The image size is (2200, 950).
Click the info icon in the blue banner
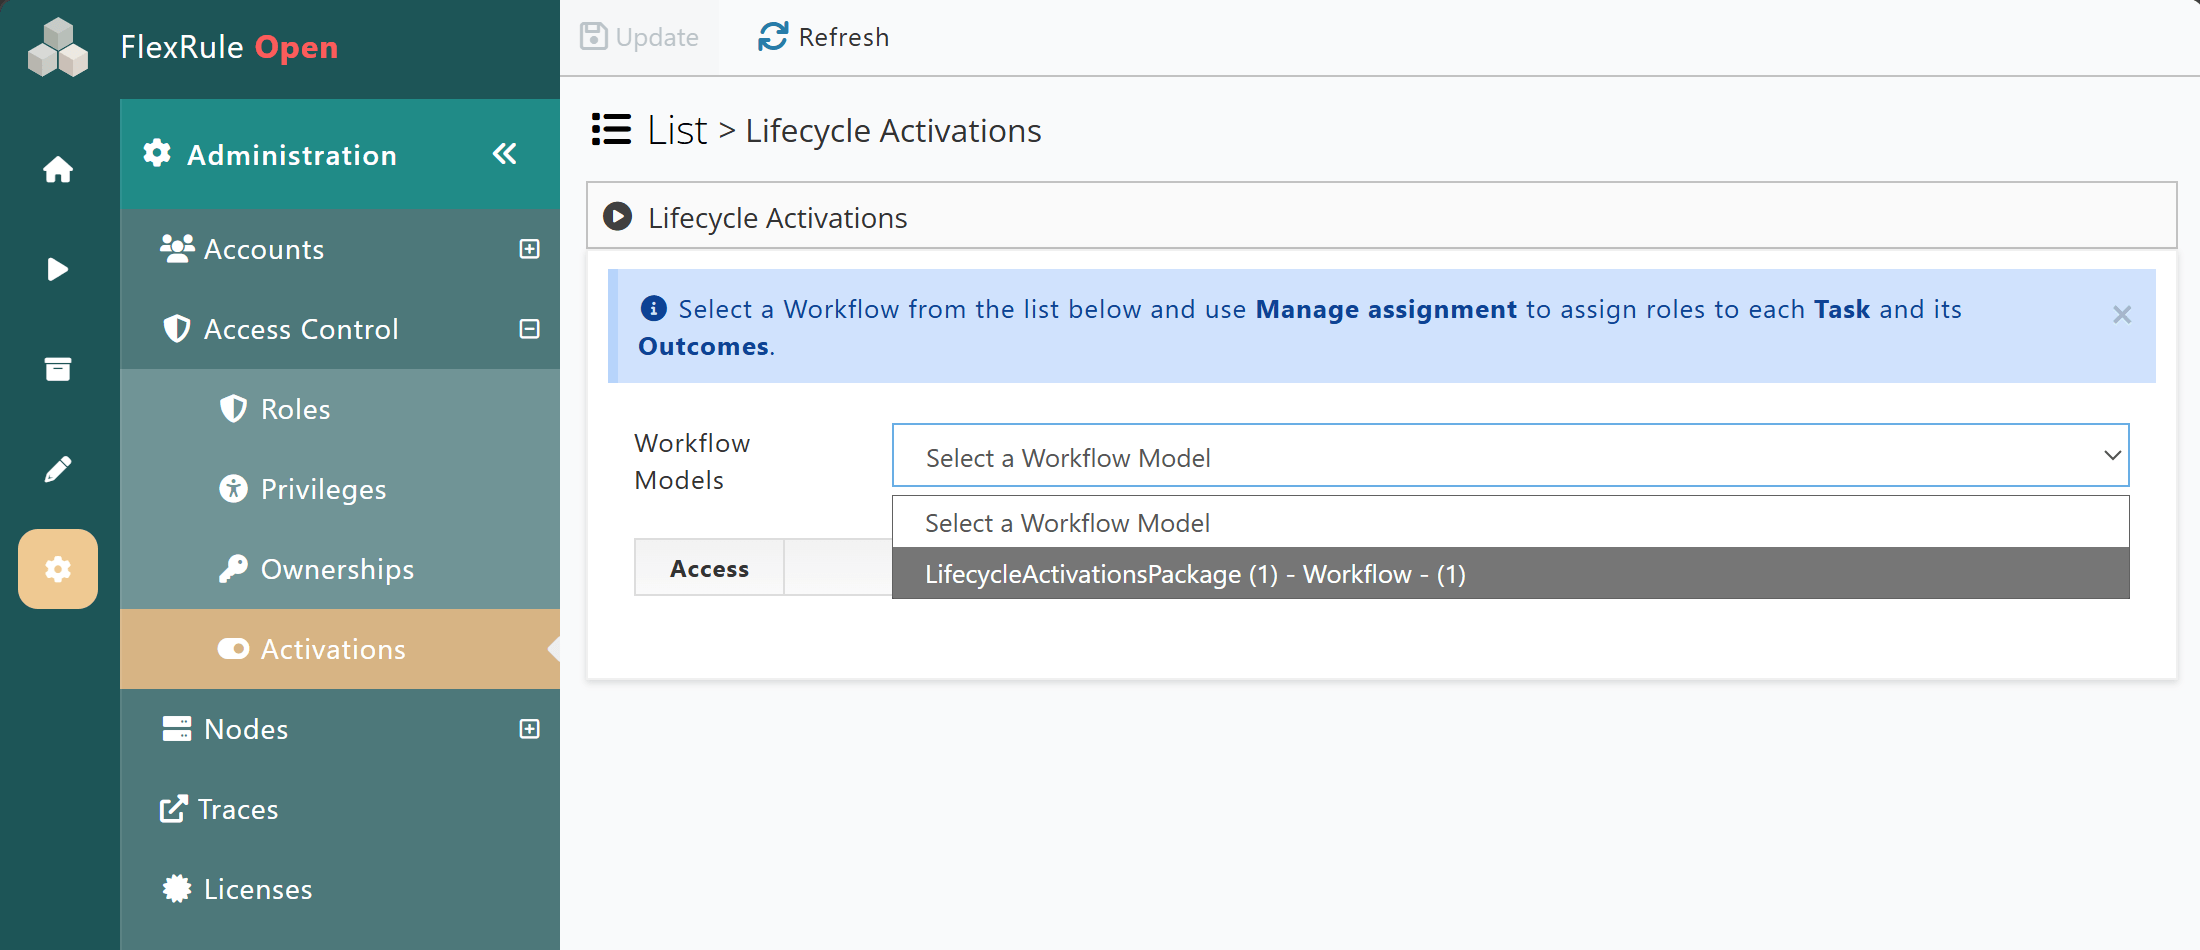point(653,308)
